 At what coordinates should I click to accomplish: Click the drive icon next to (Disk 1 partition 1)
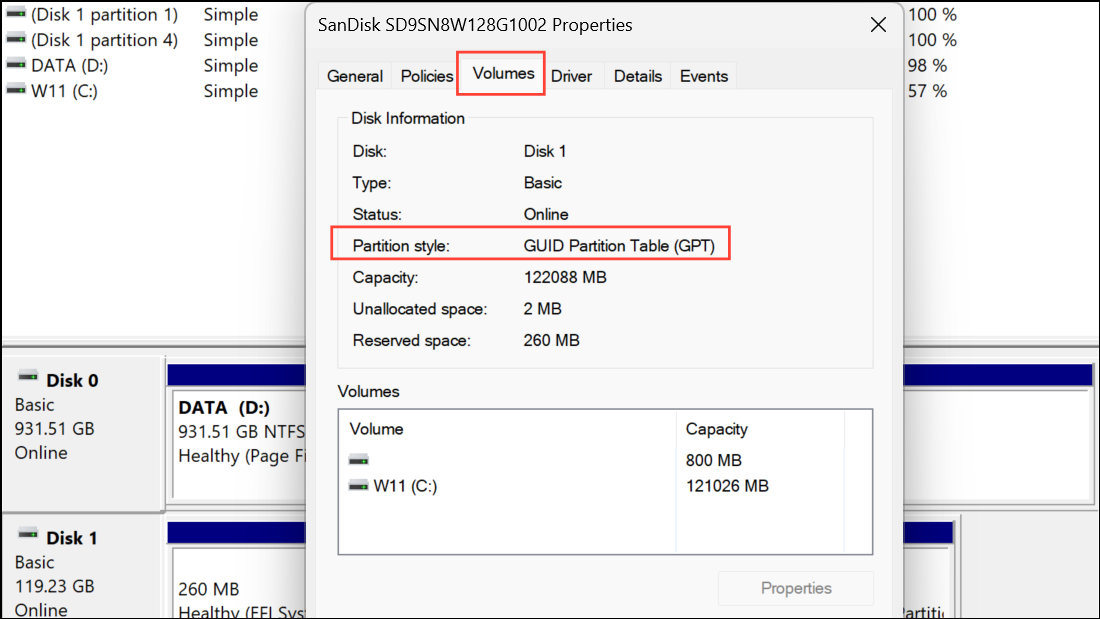[x=16, y=13]
